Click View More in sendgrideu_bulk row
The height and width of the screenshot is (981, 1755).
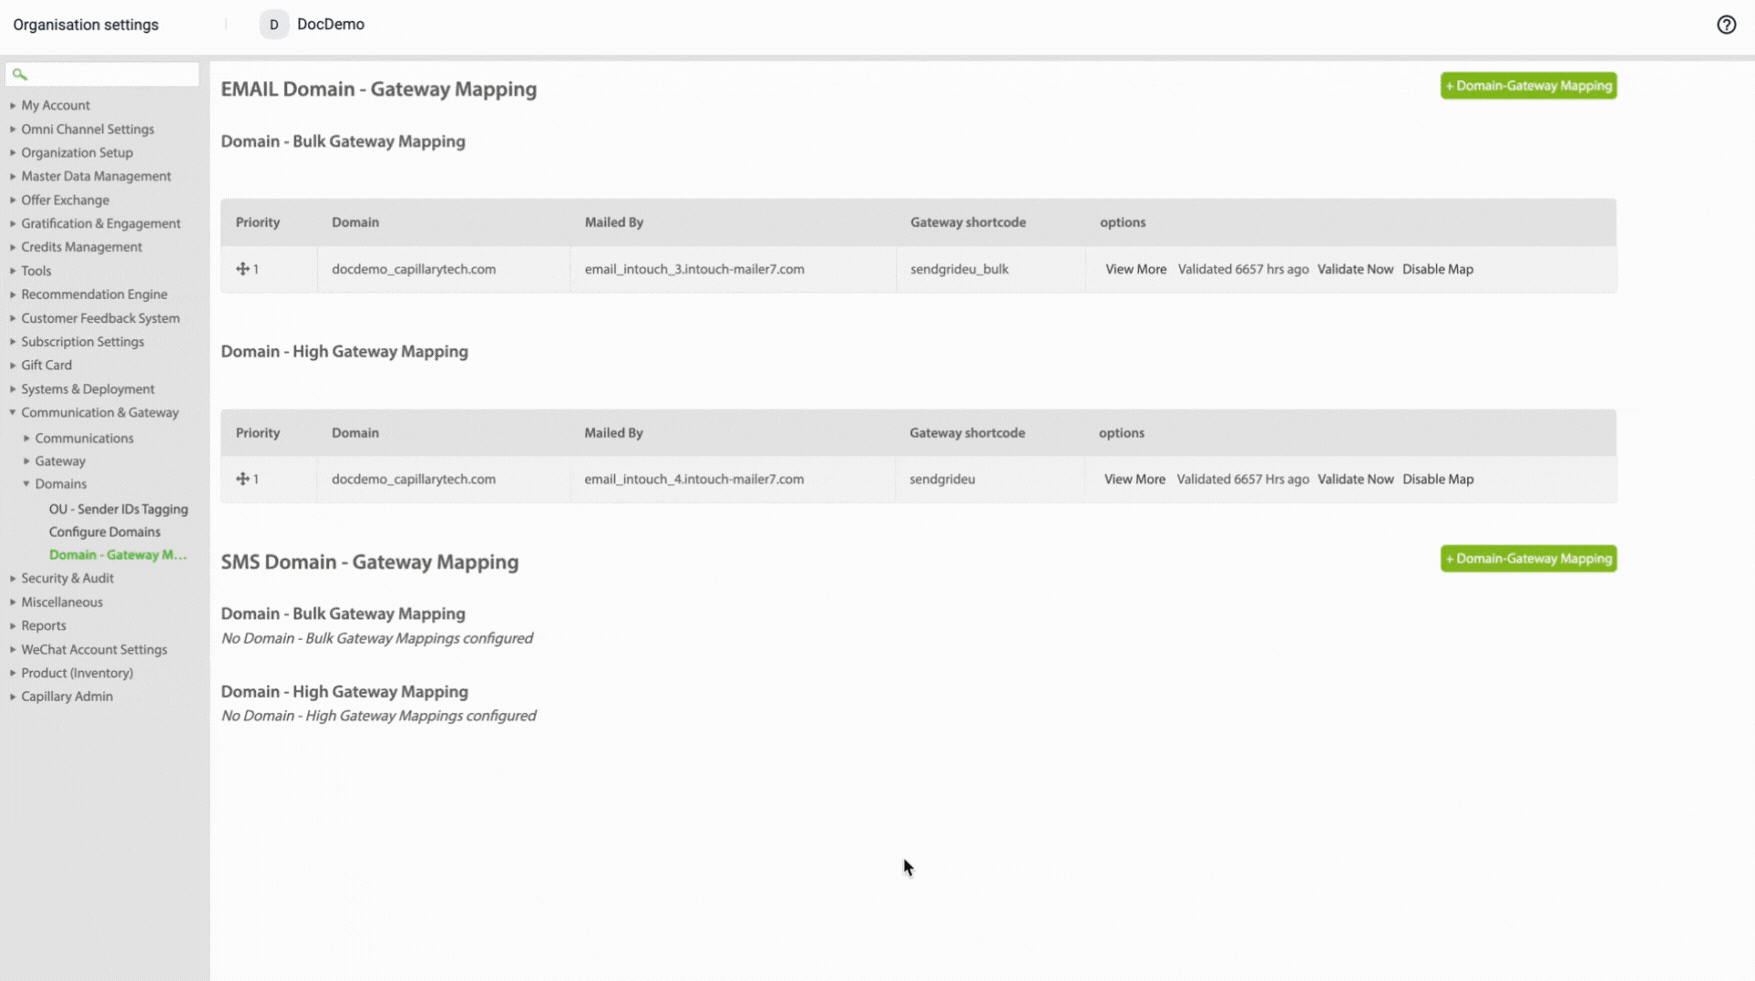[x=1136, y=269]
